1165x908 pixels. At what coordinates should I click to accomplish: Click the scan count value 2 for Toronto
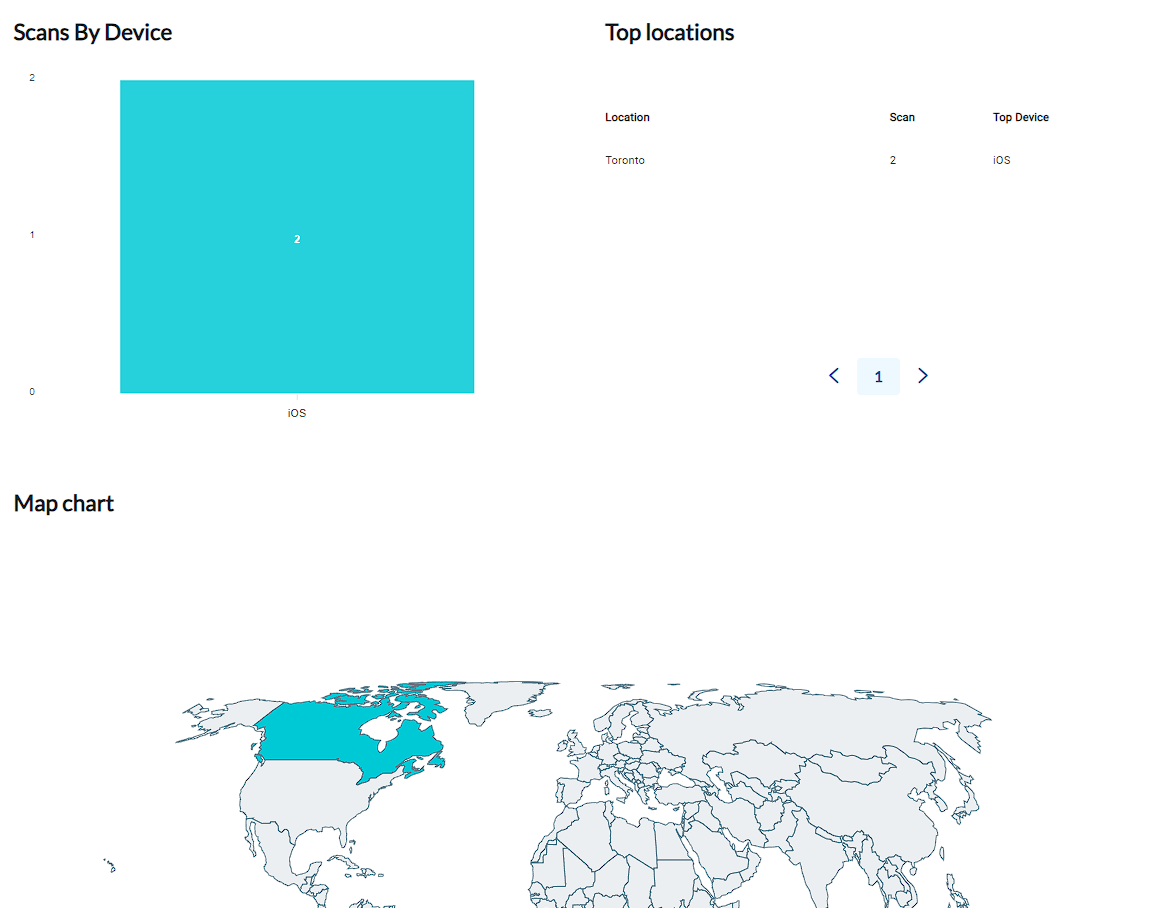(892, 160)
